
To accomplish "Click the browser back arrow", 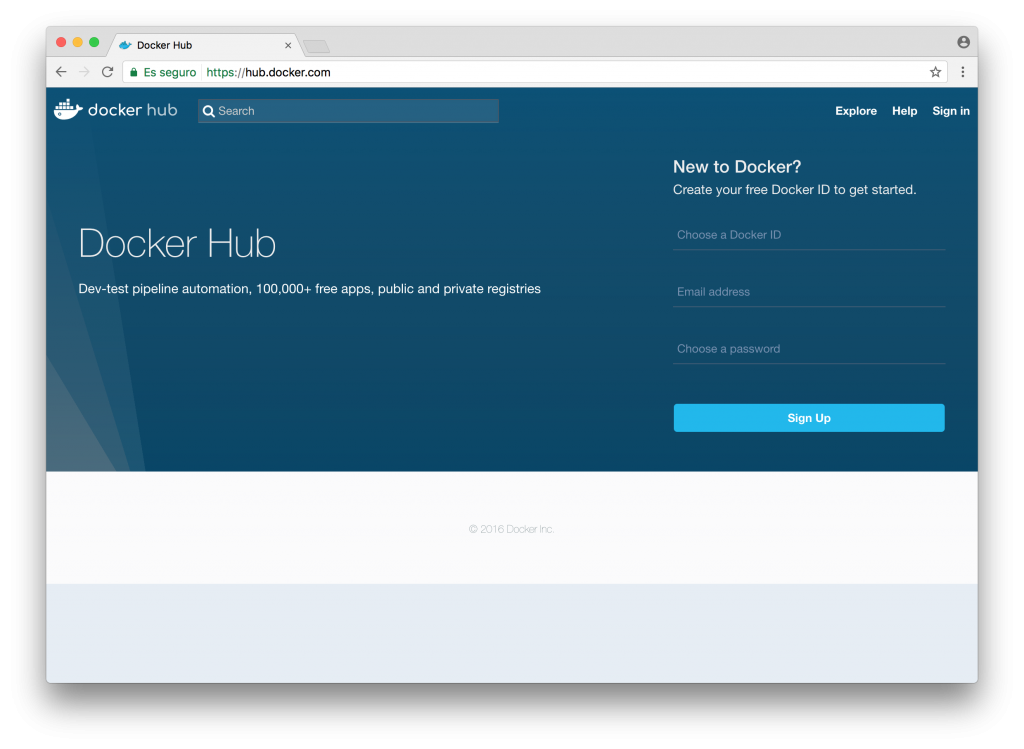I will point(61,72).
